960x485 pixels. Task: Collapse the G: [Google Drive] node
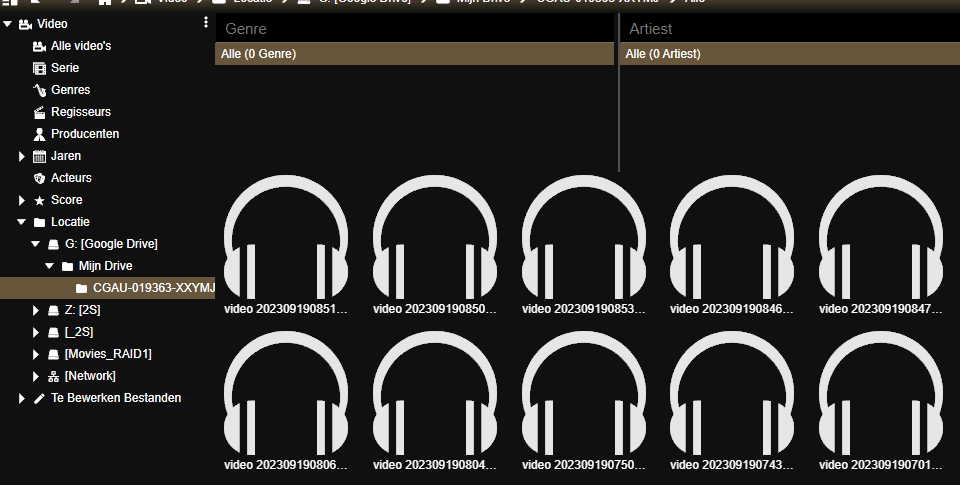(36, 244)
